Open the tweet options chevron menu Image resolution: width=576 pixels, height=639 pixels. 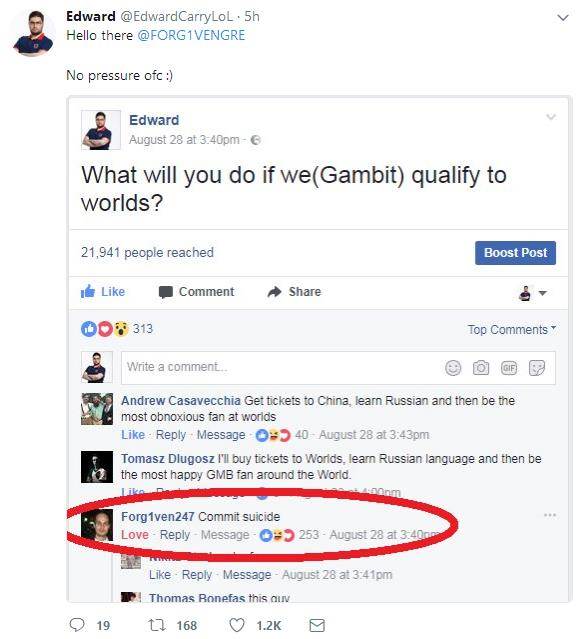tap(563, 18)
